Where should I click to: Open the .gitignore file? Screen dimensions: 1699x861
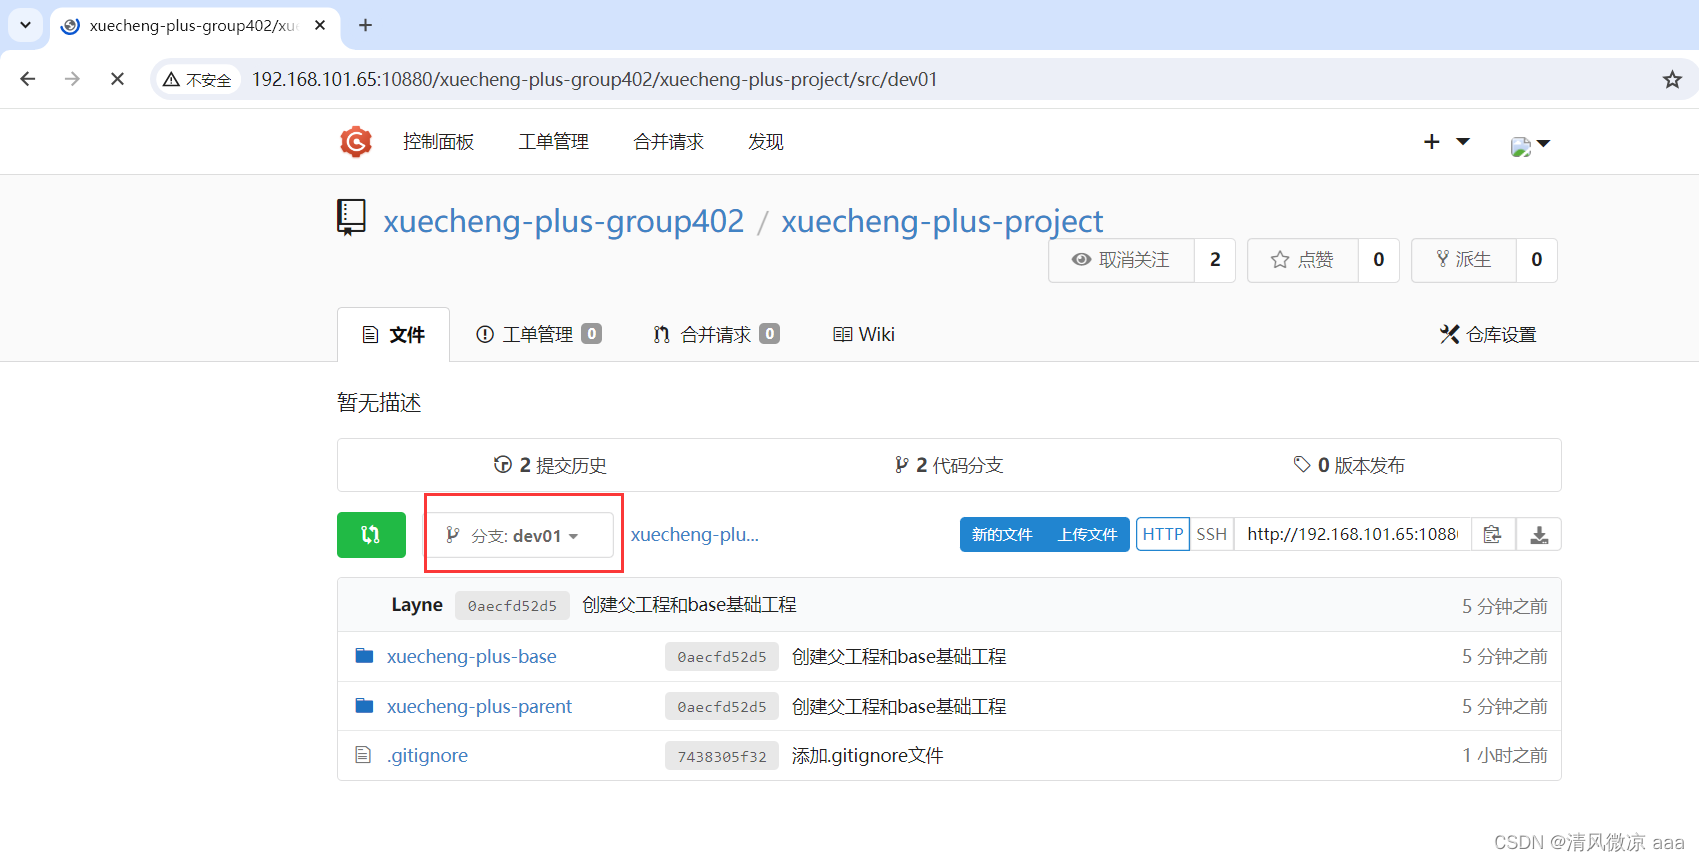tap(427, 755)
